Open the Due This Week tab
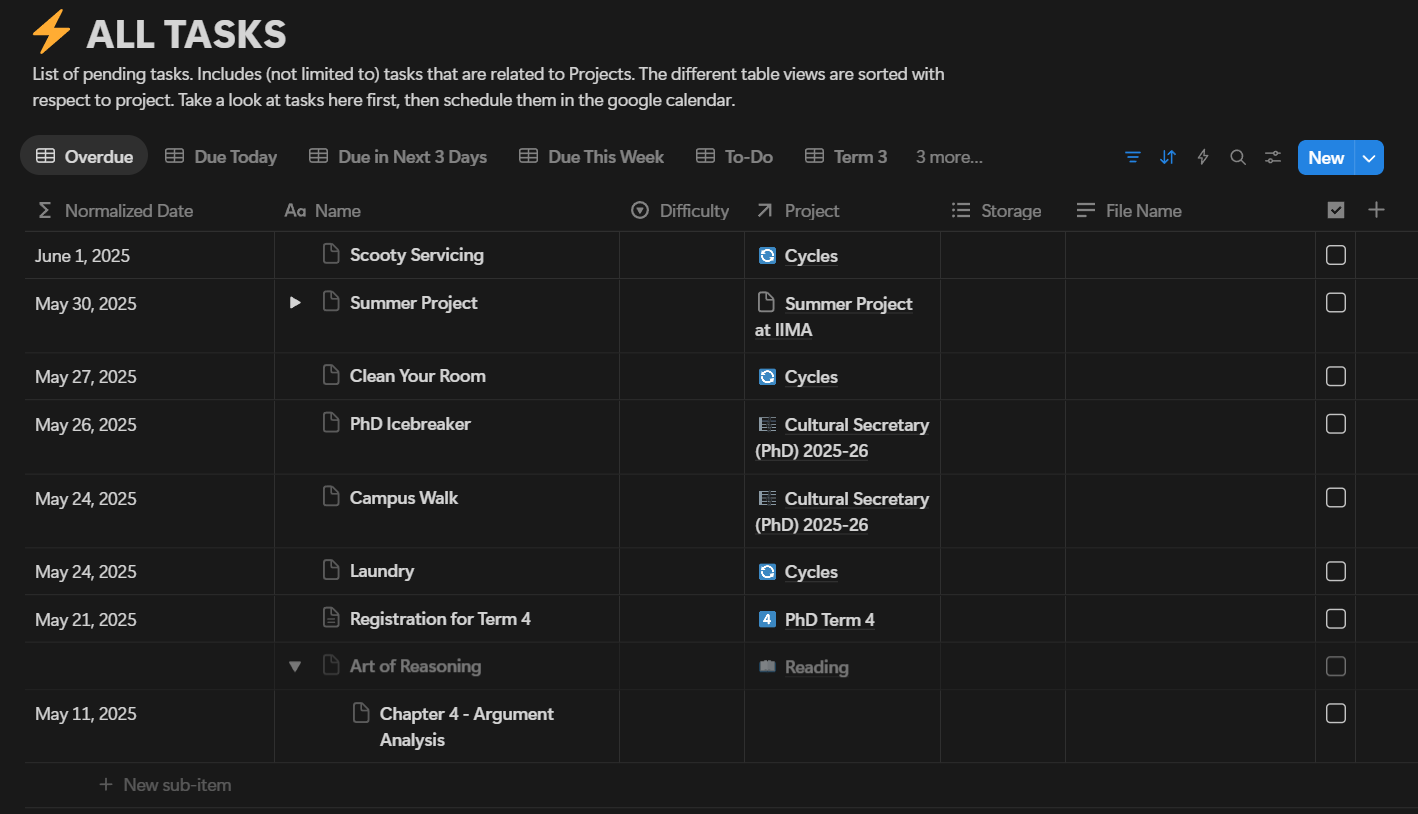 point(591,157)
